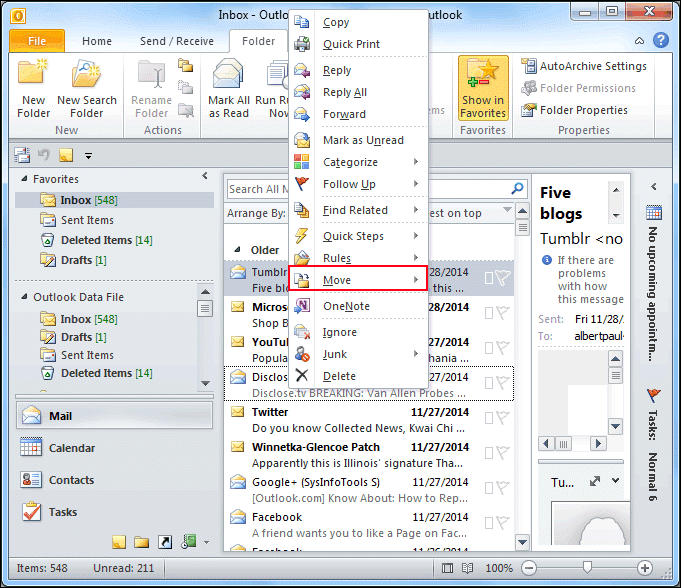Toggle Show in Favorites button
This screenshot has width=681, height=588.
[x=483, y=88]
